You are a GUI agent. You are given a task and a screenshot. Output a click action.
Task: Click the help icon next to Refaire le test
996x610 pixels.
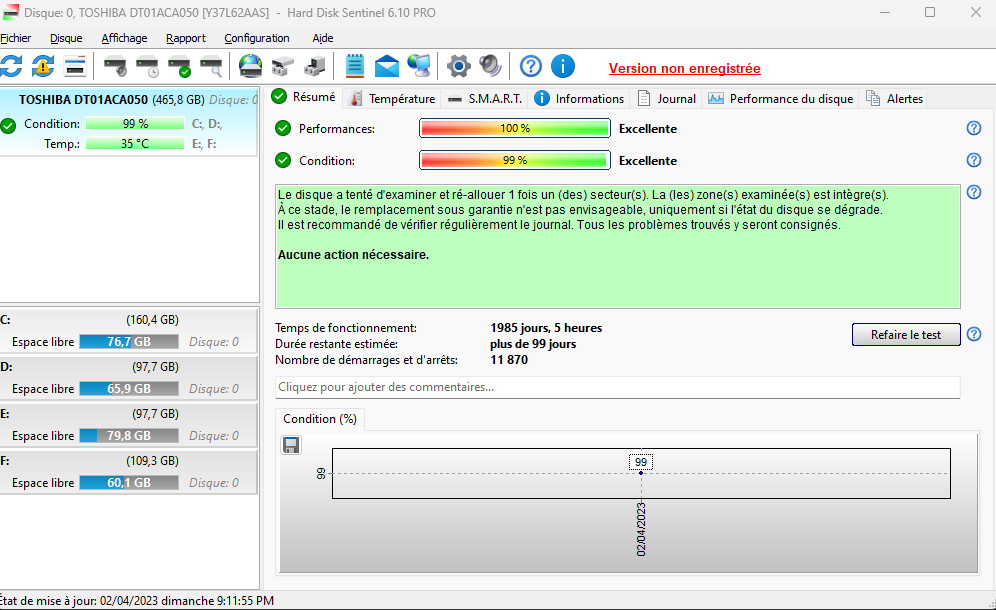[974, 334]
